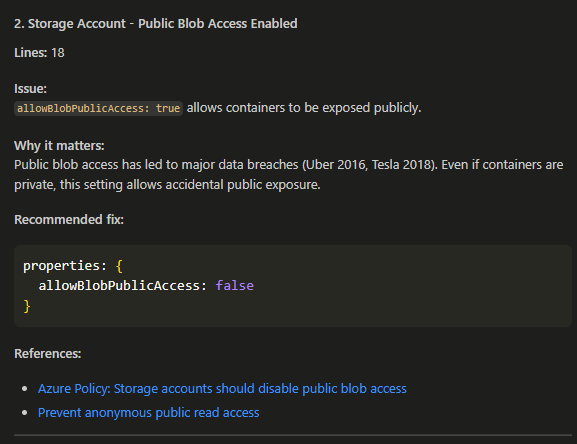Screen dimensions: 577x444
Task: Click the Uber 2016, Tesla 2018 sentence
Action: [288, 165]
